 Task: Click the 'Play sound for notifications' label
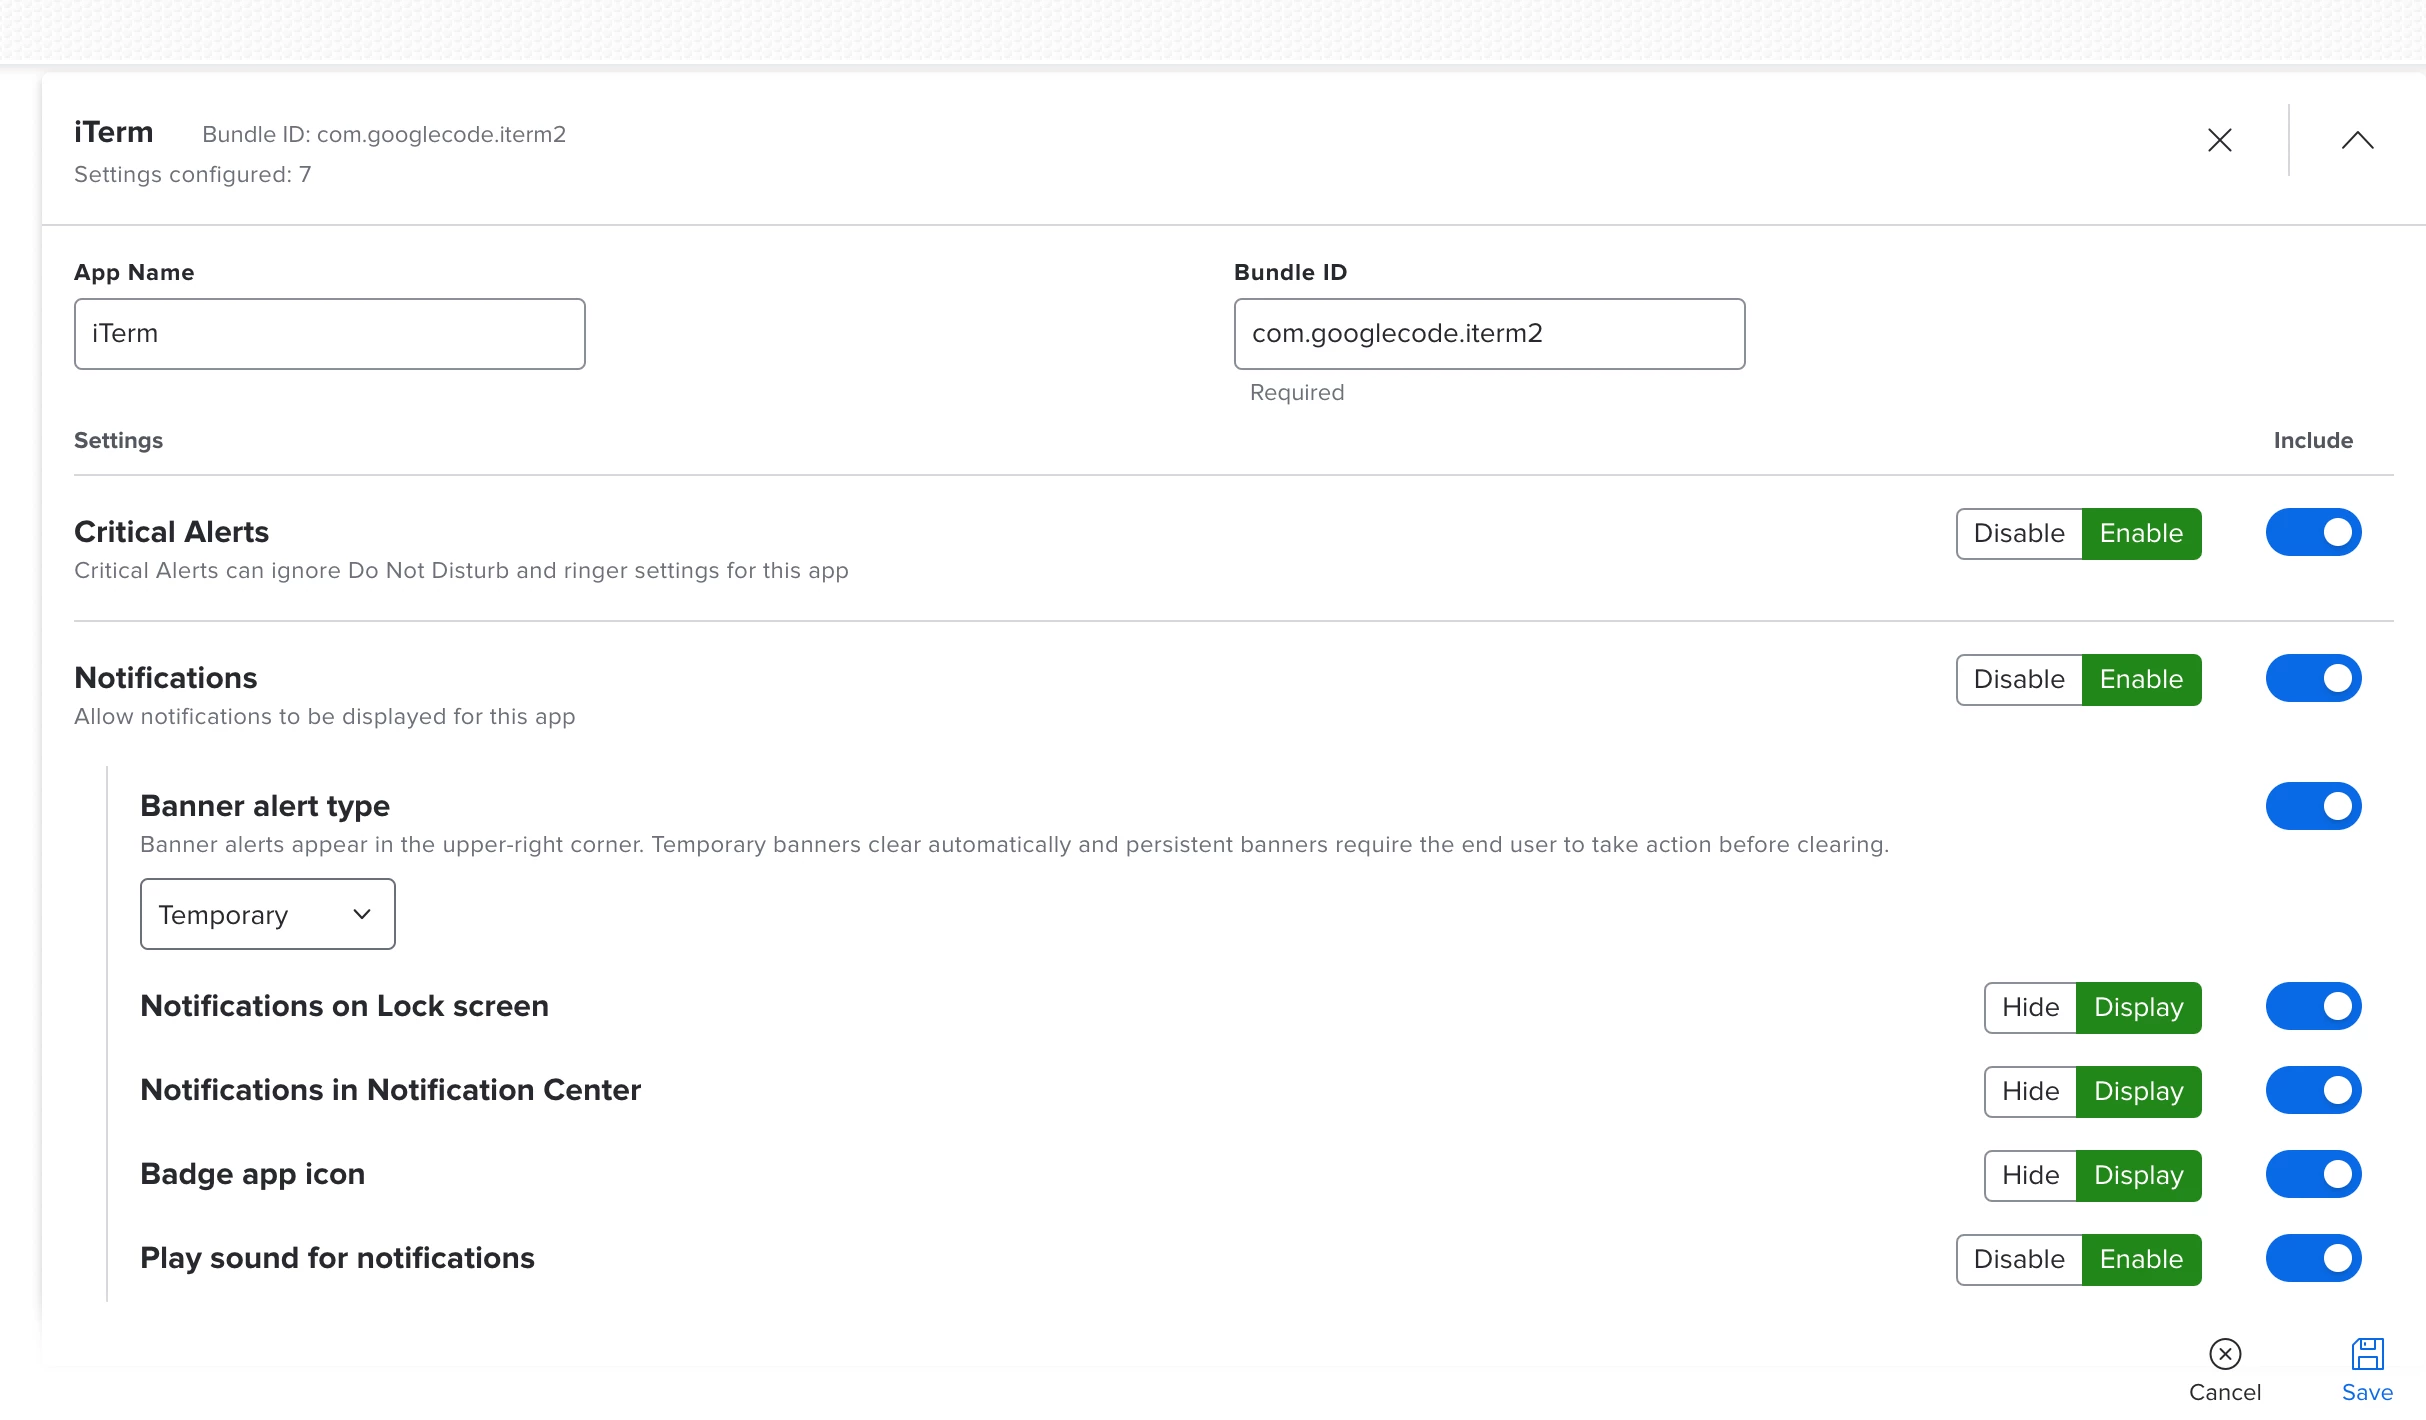[x=338, y=1258]
